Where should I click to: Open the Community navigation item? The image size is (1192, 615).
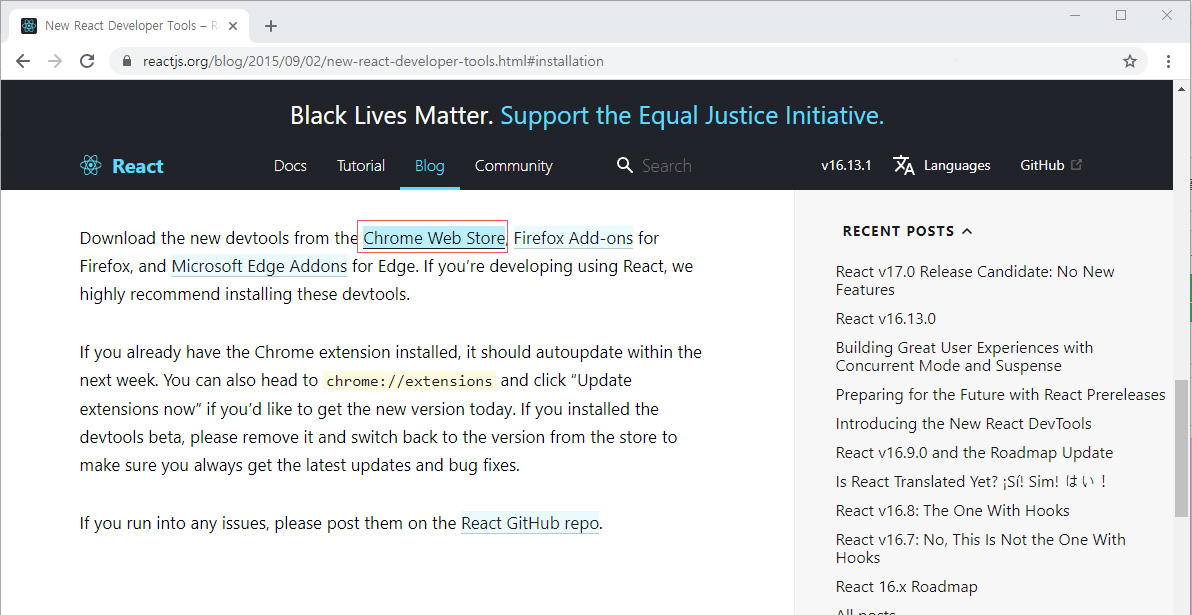(x=514, y=166)
